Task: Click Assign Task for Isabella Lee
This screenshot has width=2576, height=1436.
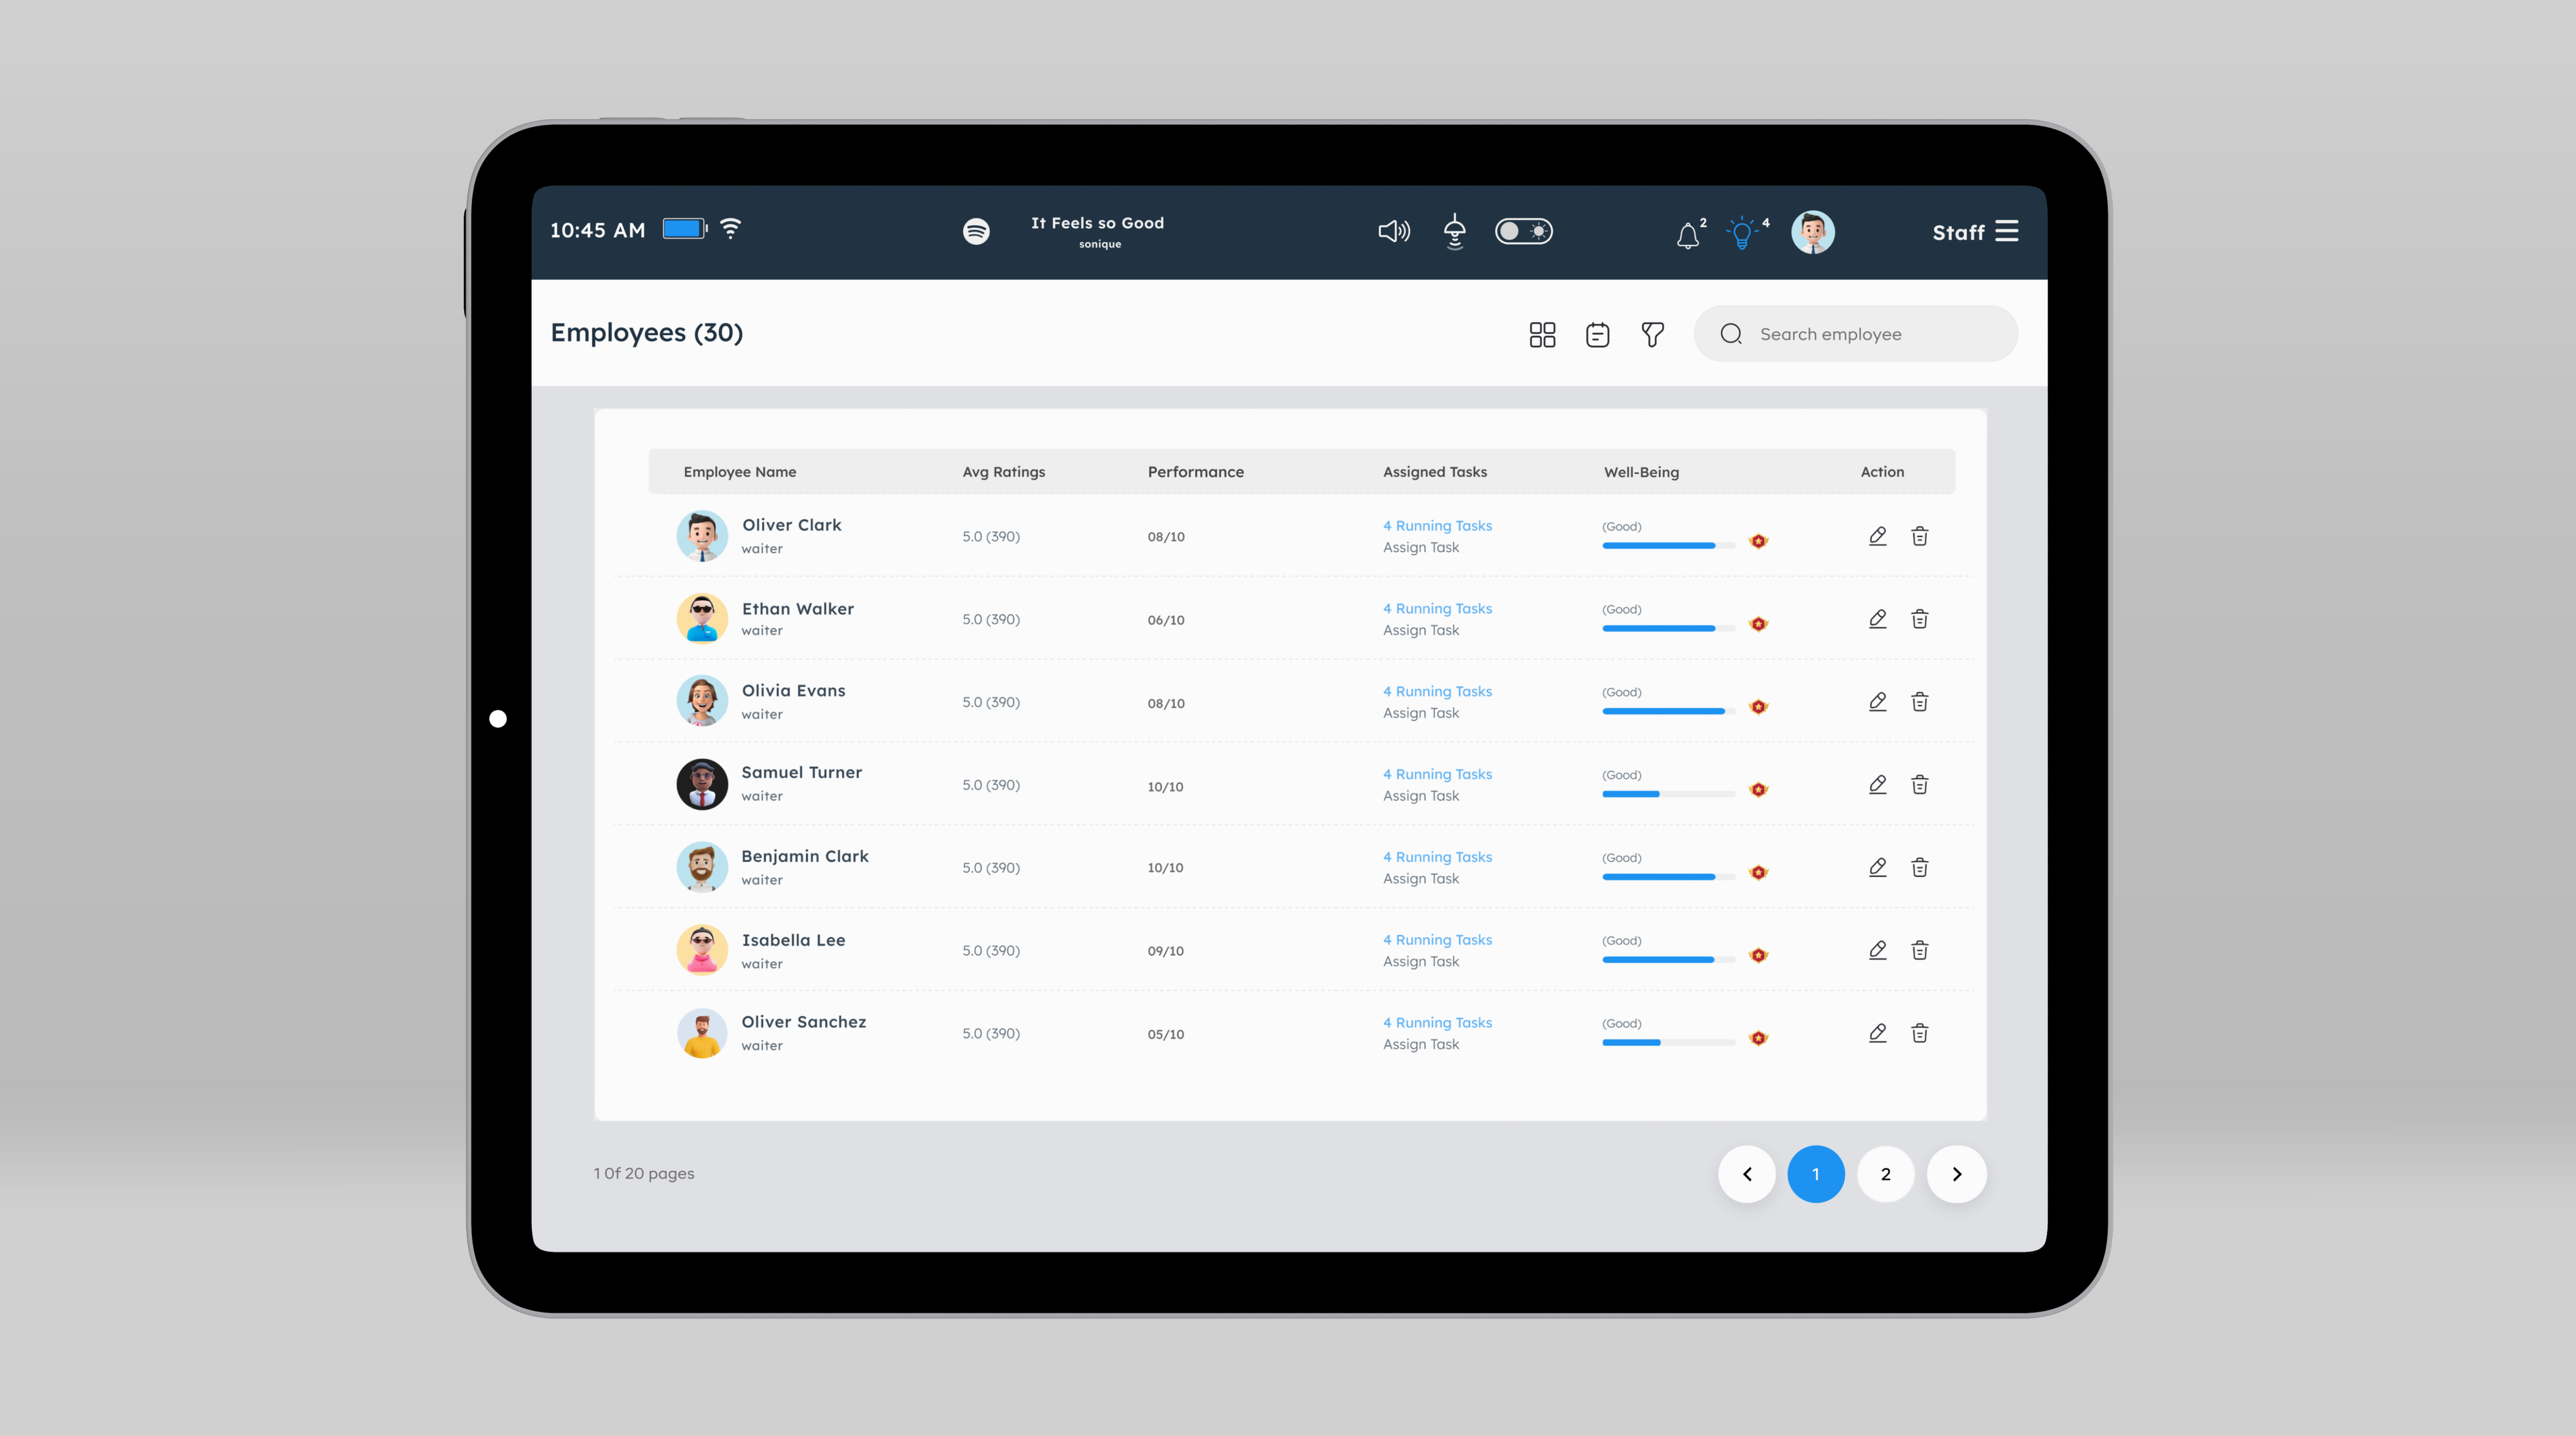Action: coord(1420,961)
